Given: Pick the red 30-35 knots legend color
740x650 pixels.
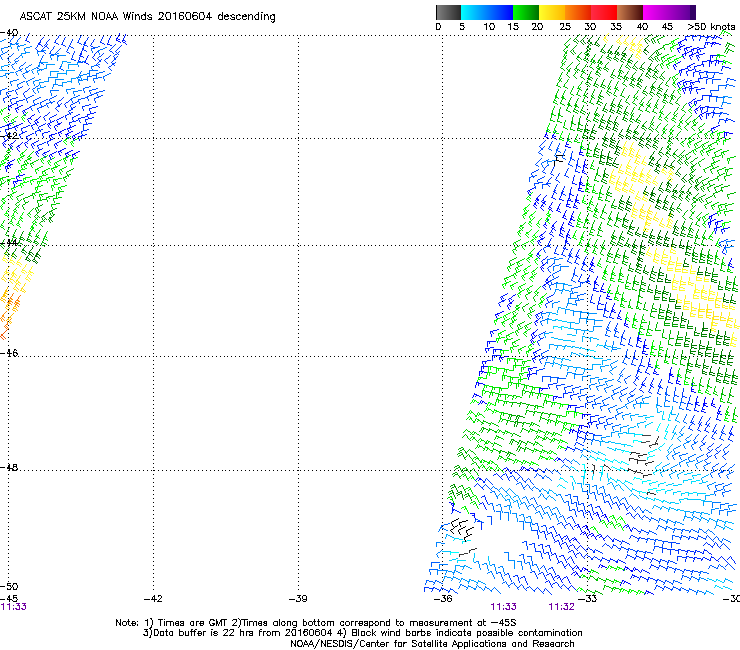Looking at the screenshot, I should [x=604, y=12].
